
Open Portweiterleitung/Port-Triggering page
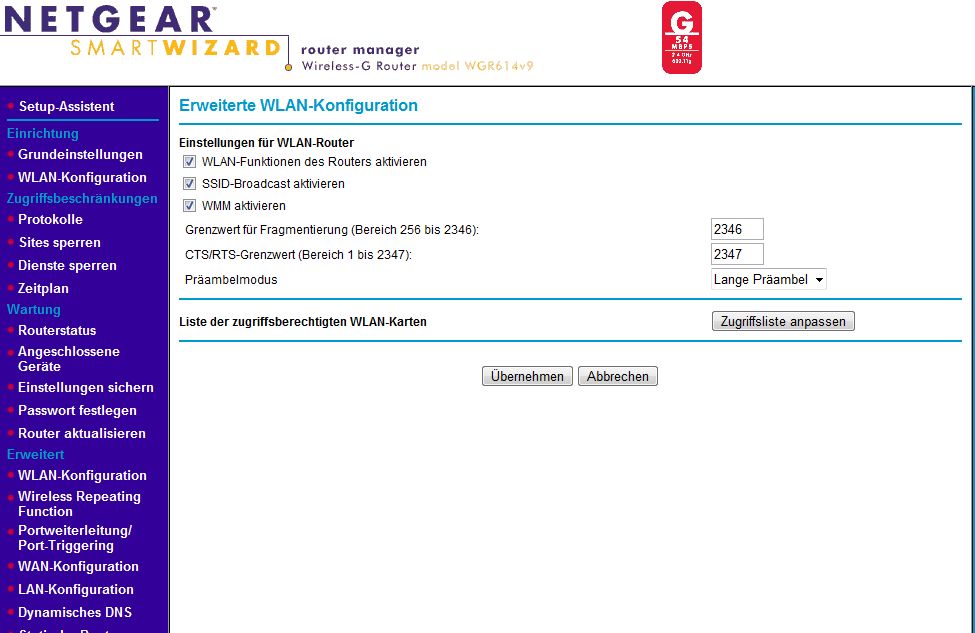pos(75,538)
